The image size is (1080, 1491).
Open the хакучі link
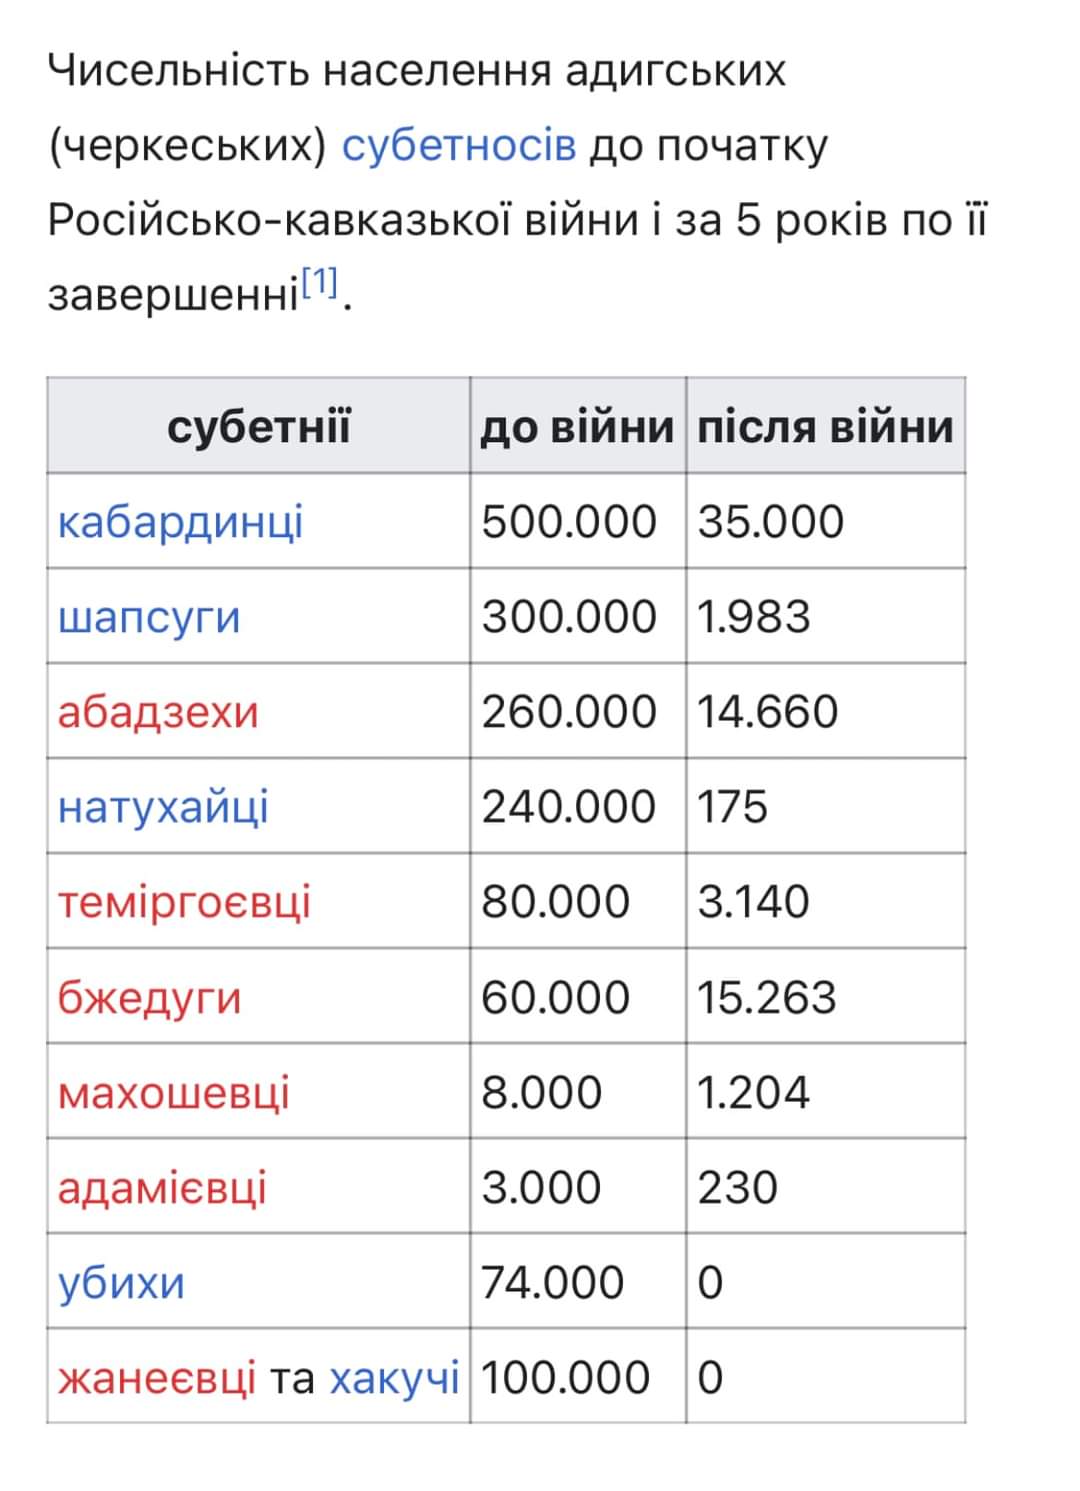click(394, 1377)
